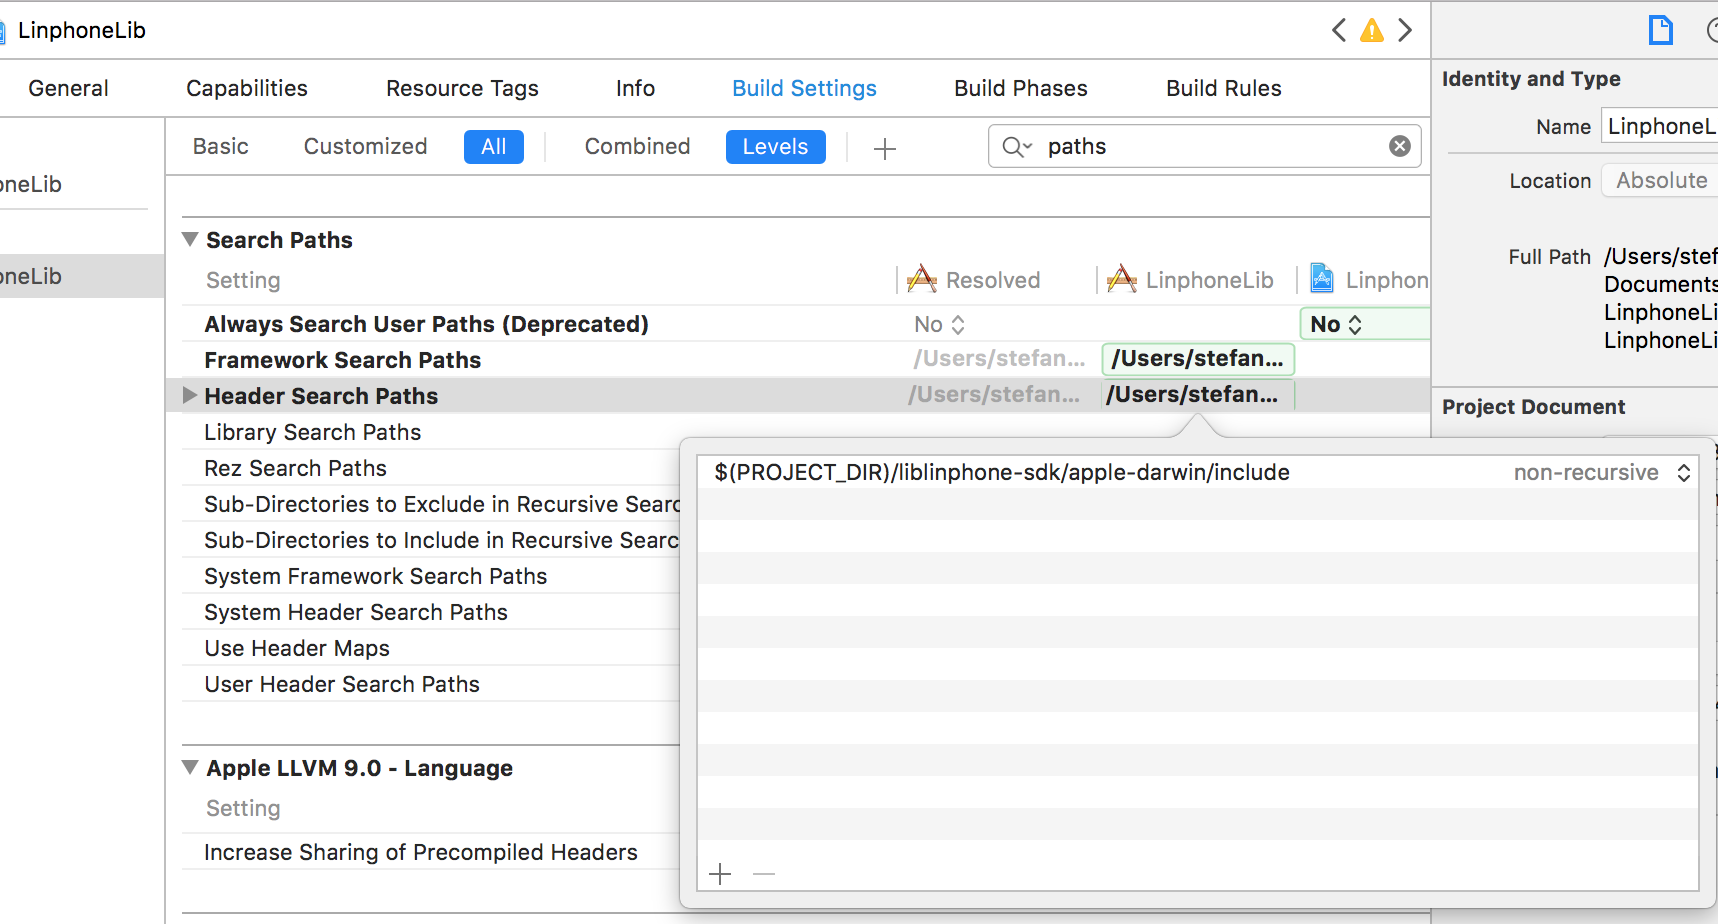This screenshot has width=1718, height=924.
Task: Clear the paths search query
Action: (1399, 145)
